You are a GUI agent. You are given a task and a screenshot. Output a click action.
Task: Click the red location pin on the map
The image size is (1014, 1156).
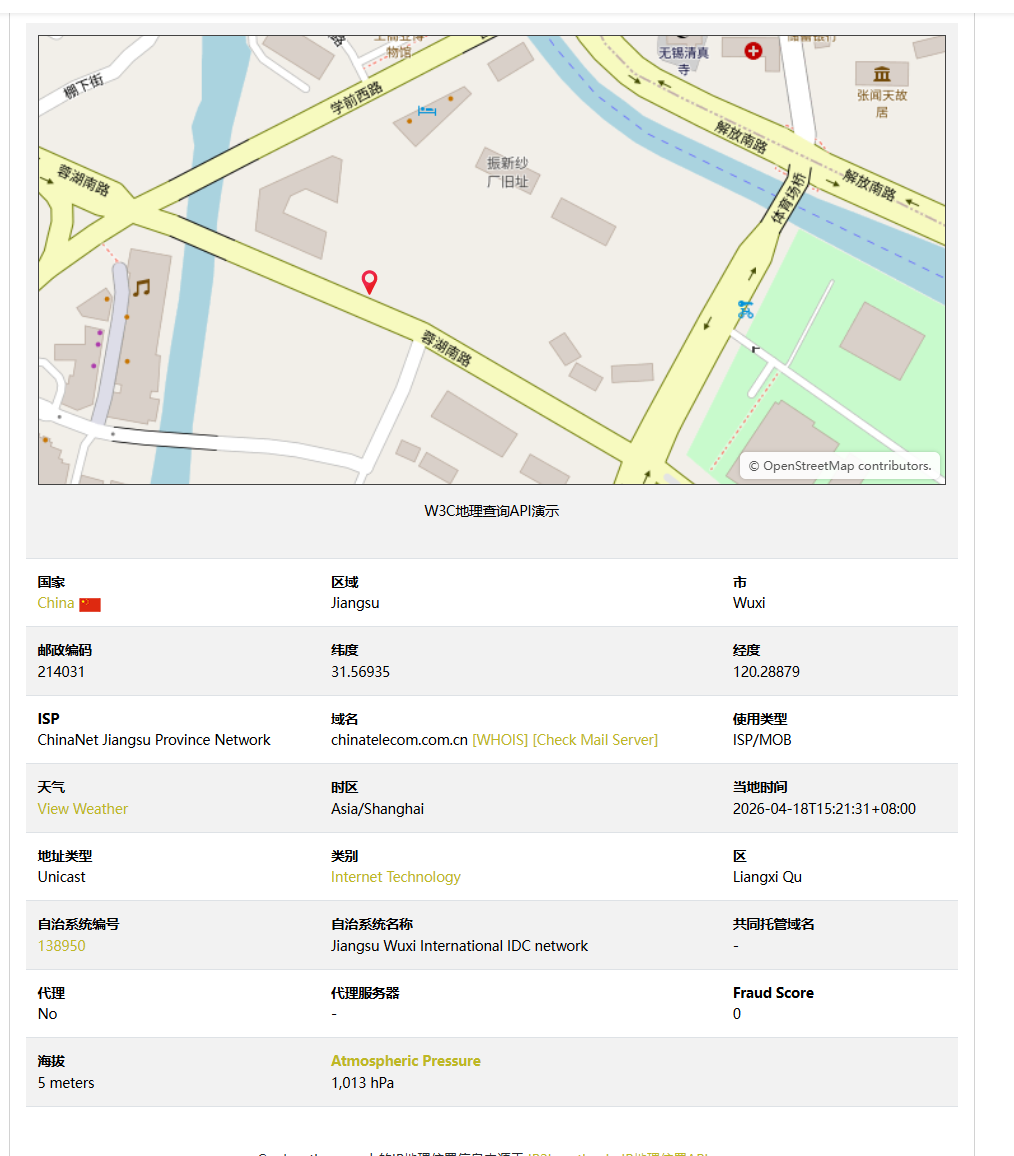coord(369,282)
